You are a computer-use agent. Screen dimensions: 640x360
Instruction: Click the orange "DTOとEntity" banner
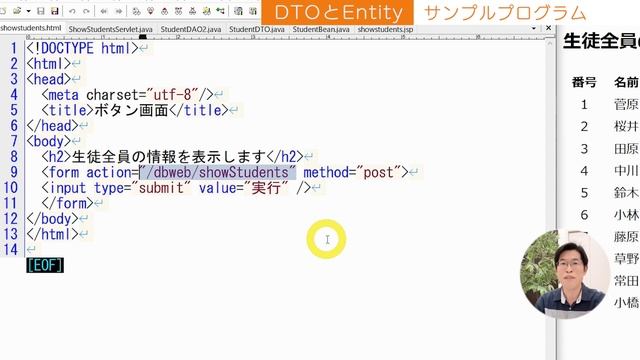338,13
